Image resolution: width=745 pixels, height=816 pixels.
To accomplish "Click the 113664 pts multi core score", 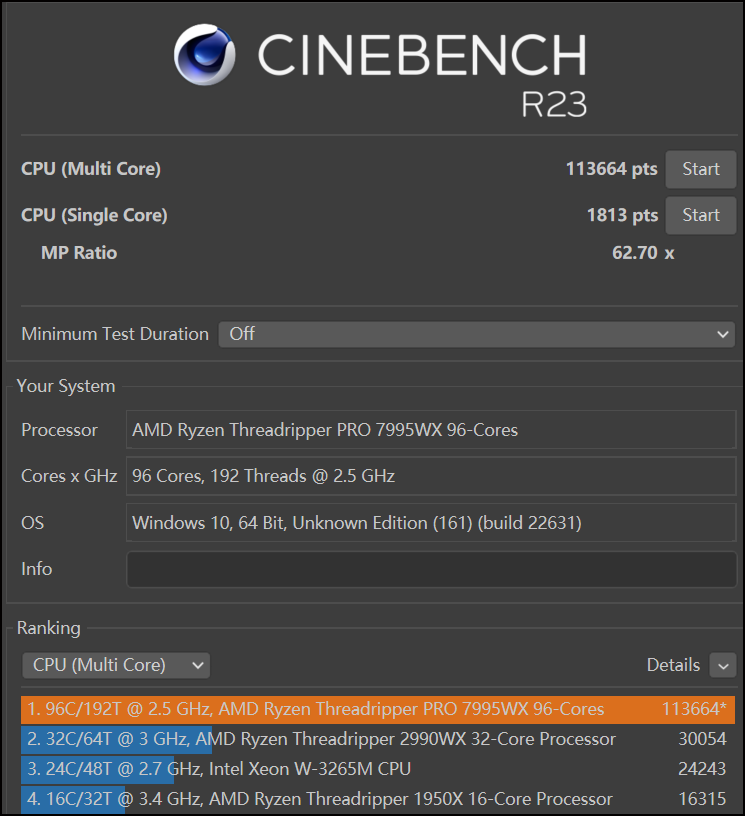I will point(611,169).
